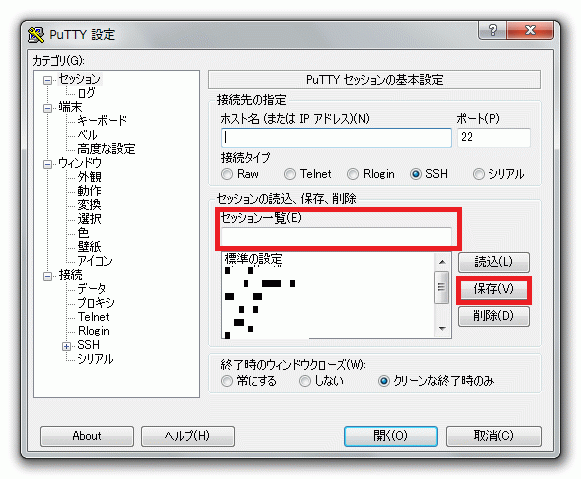Click the 保存(V) save button
Screen dimensions: 581x479
(494, 289)
